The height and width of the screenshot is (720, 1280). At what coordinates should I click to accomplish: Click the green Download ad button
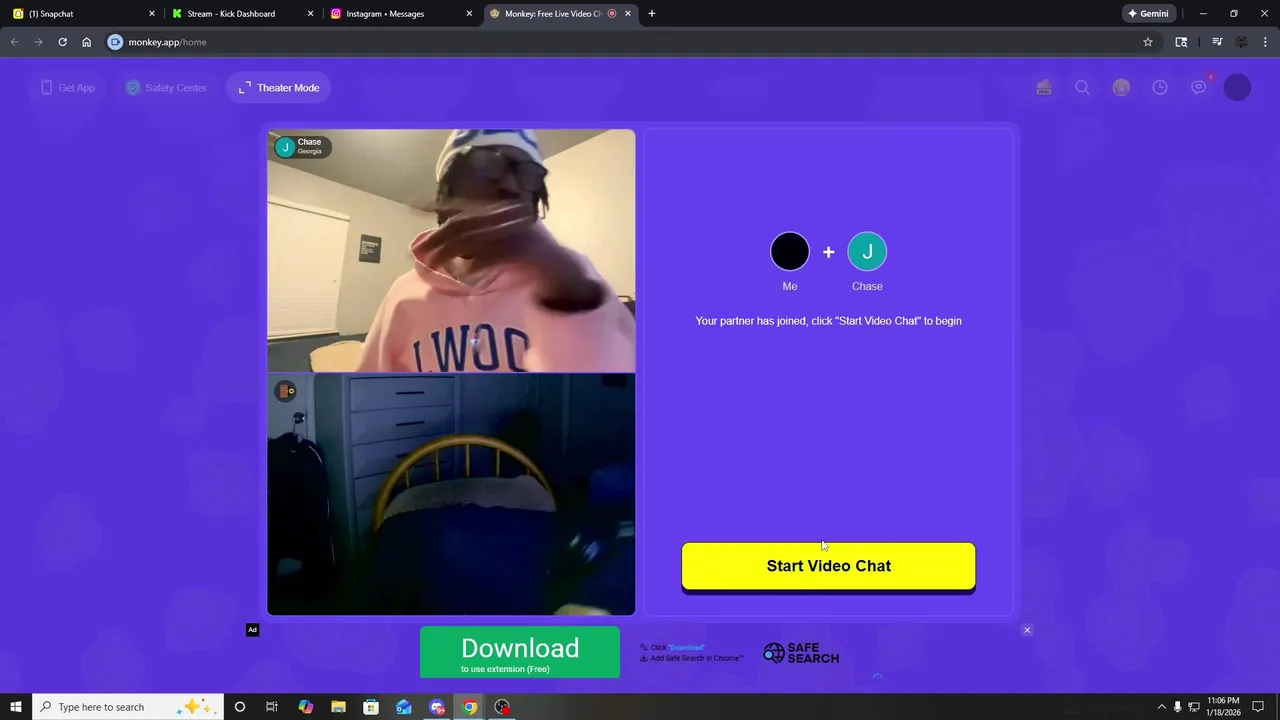pos(520,652)
